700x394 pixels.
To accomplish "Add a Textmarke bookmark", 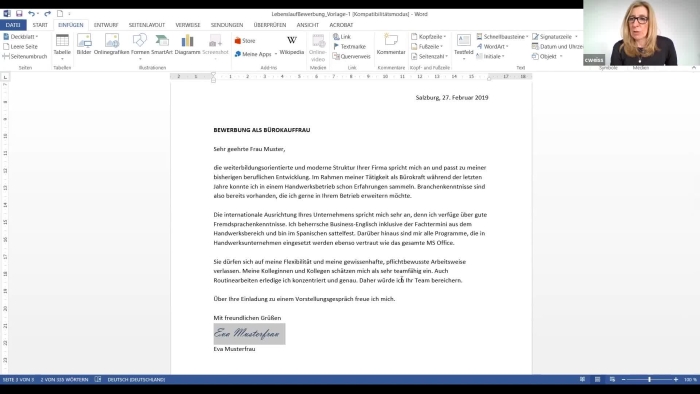I will pos(350,46).
